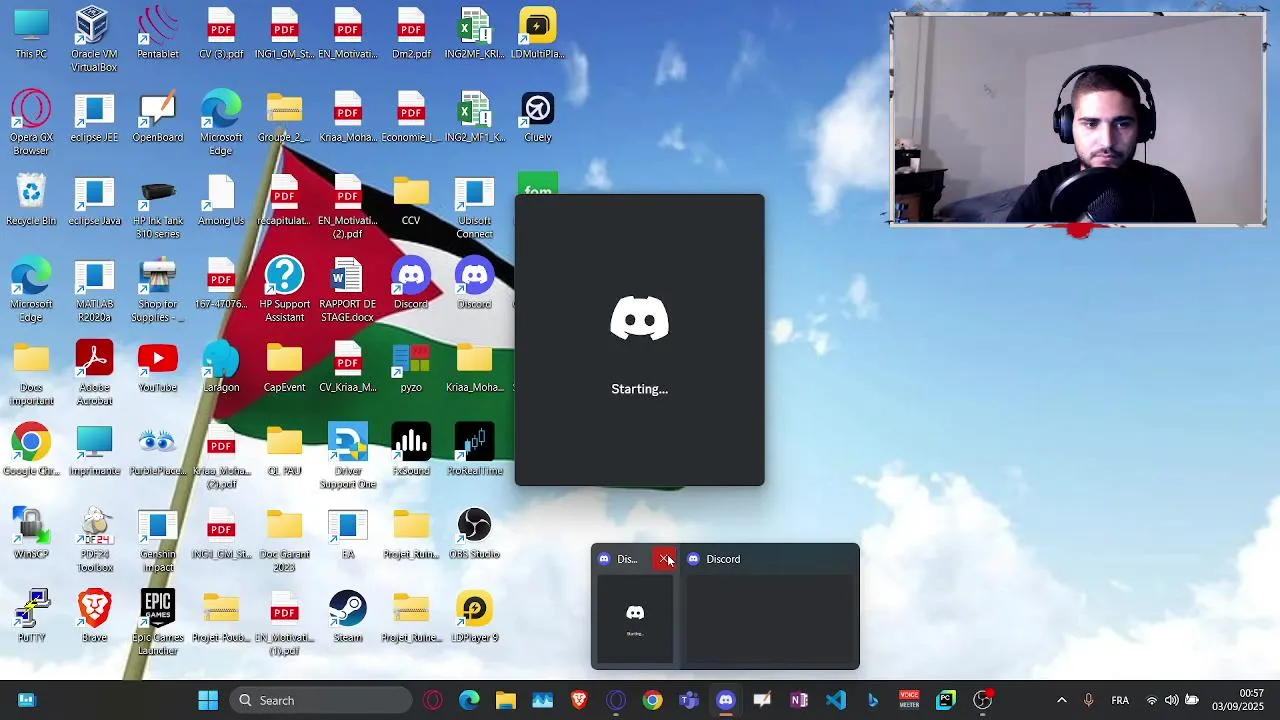Open the FRA language switcher
Viewport: 1280px width, 720px height.
1121,700
